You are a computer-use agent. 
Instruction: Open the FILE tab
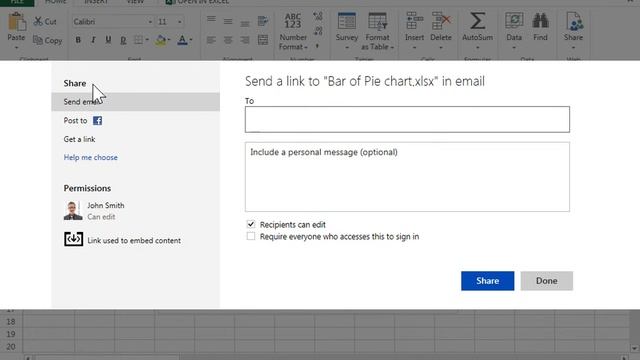tap(17, 2)
